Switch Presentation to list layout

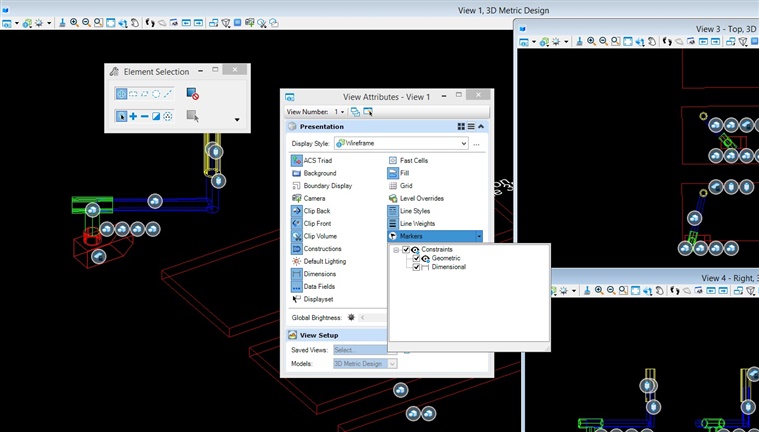[471, 126]
